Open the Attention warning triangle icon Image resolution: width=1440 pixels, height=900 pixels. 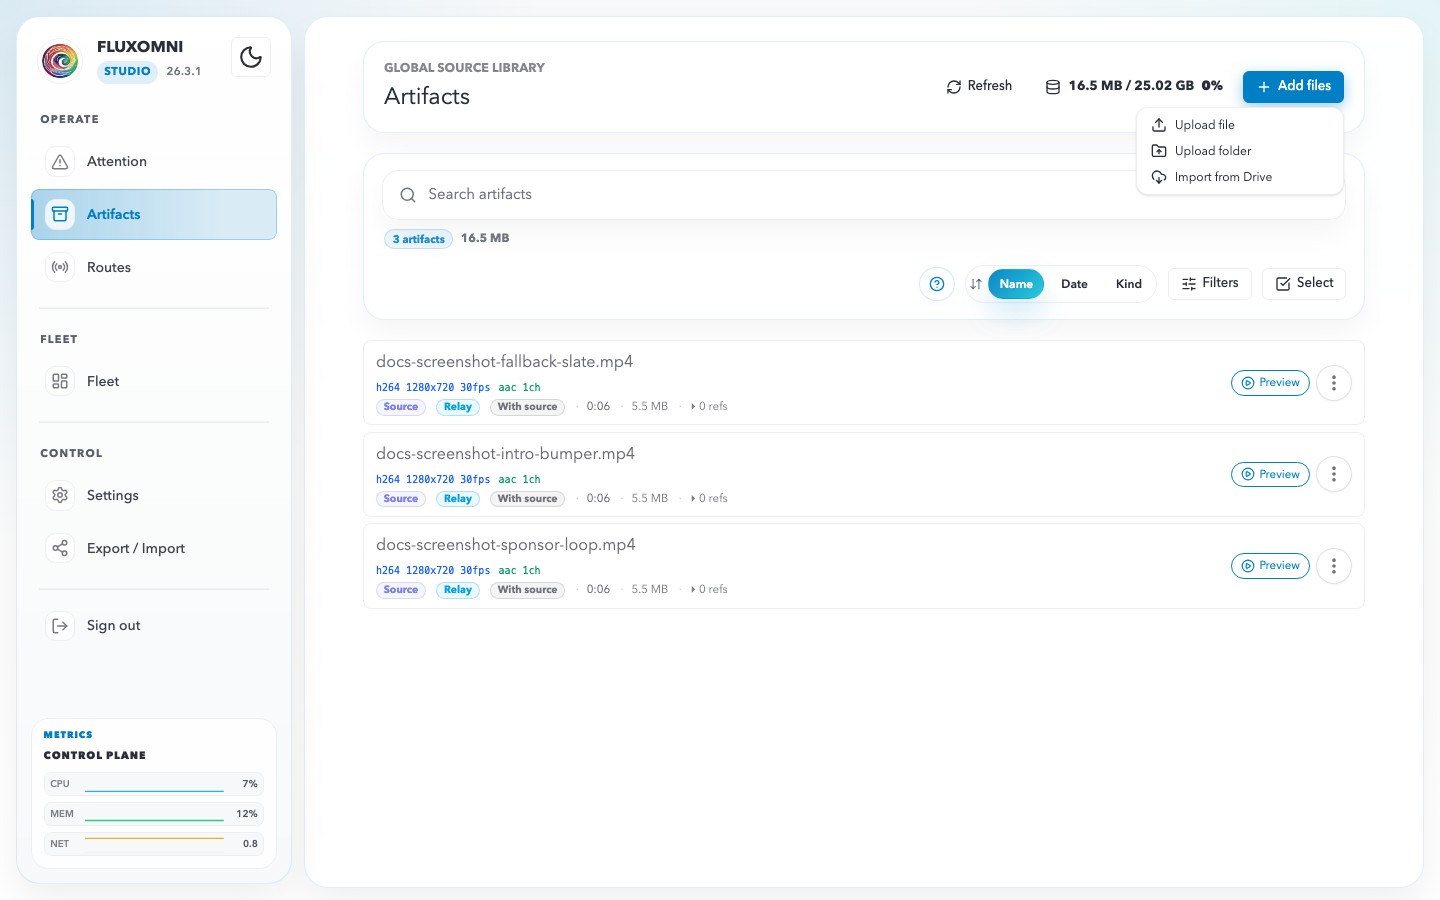click(60, 162)
